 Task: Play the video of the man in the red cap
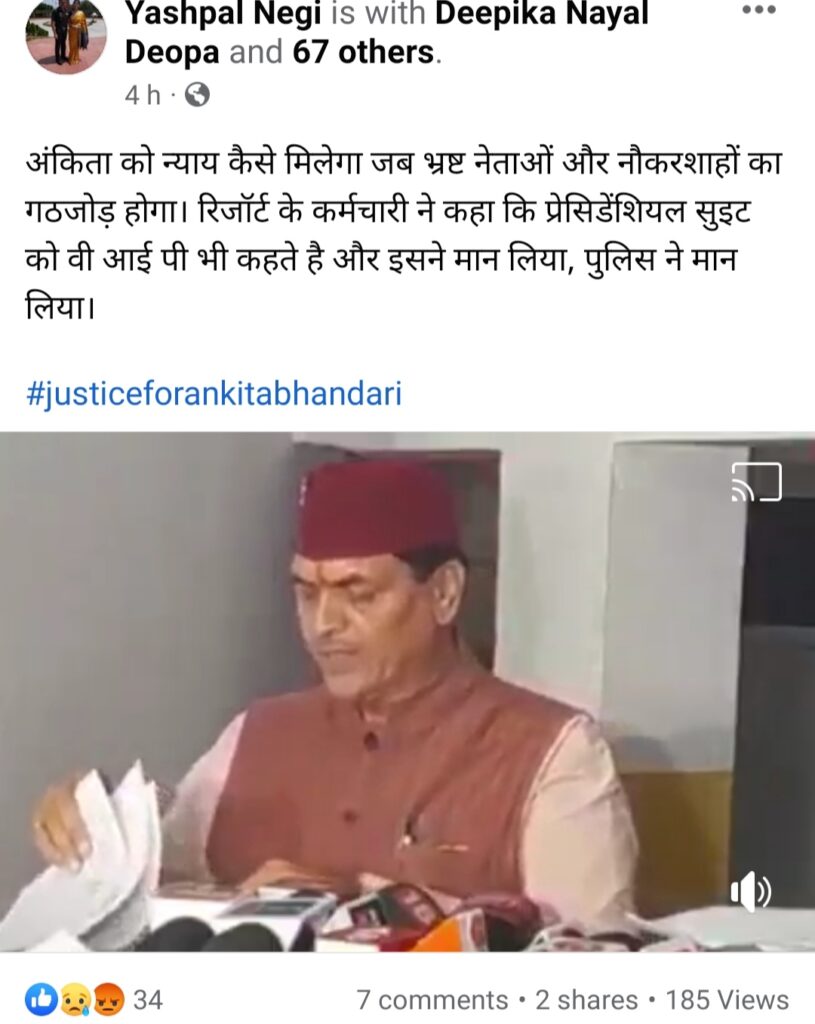click(407, 692)
